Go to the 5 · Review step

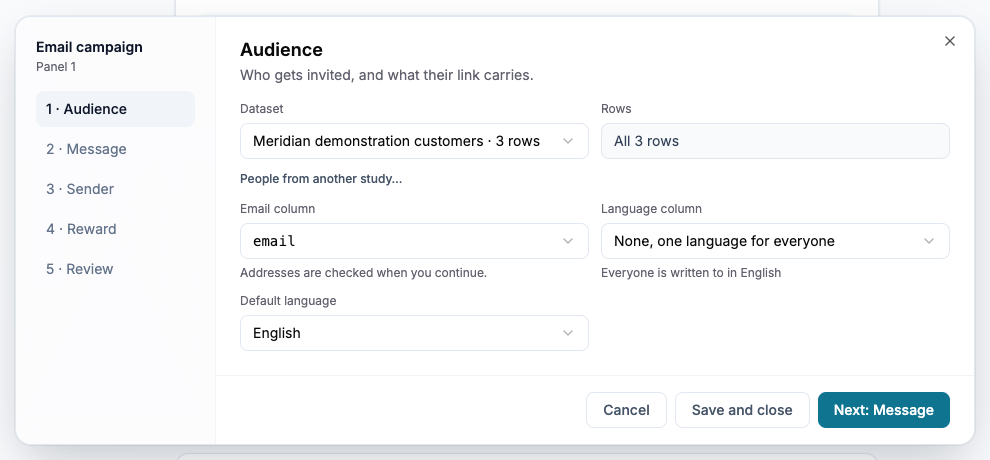click(x=116, y=269)
